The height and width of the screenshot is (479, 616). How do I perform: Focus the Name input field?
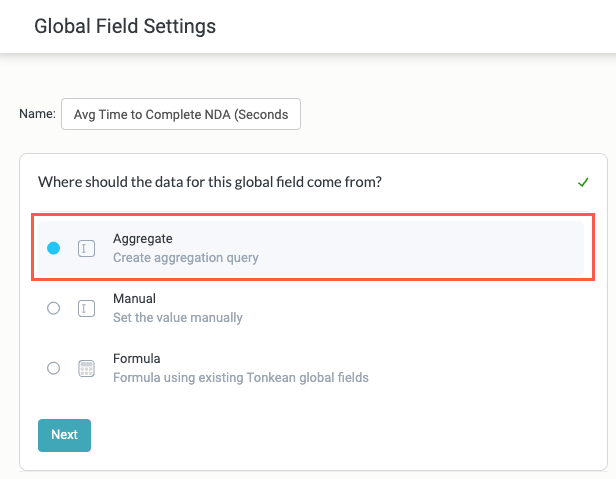pos(180,114)
